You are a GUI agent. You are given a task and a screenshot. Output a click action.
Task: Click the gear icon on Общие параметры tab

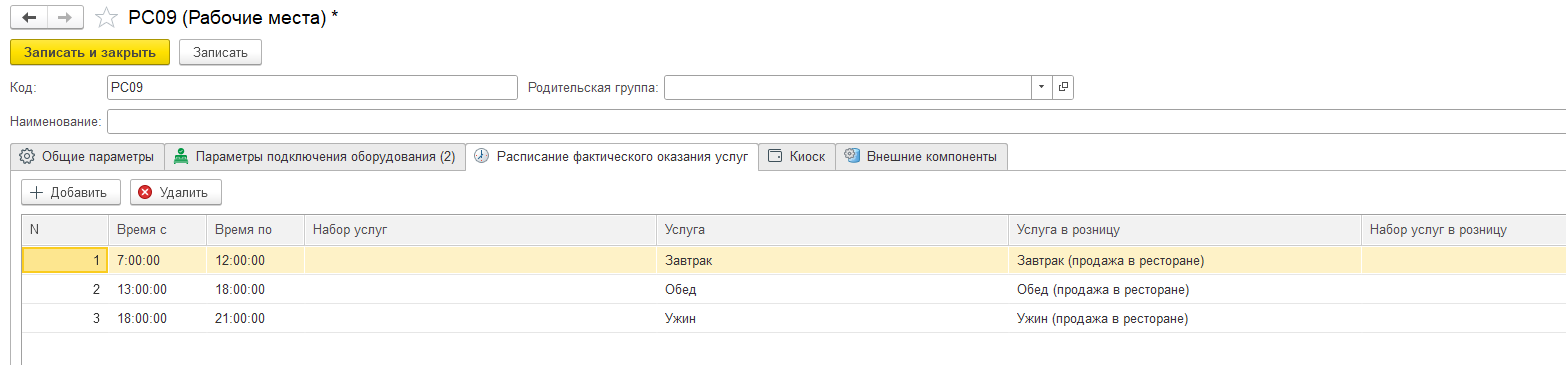coord(27,156)
